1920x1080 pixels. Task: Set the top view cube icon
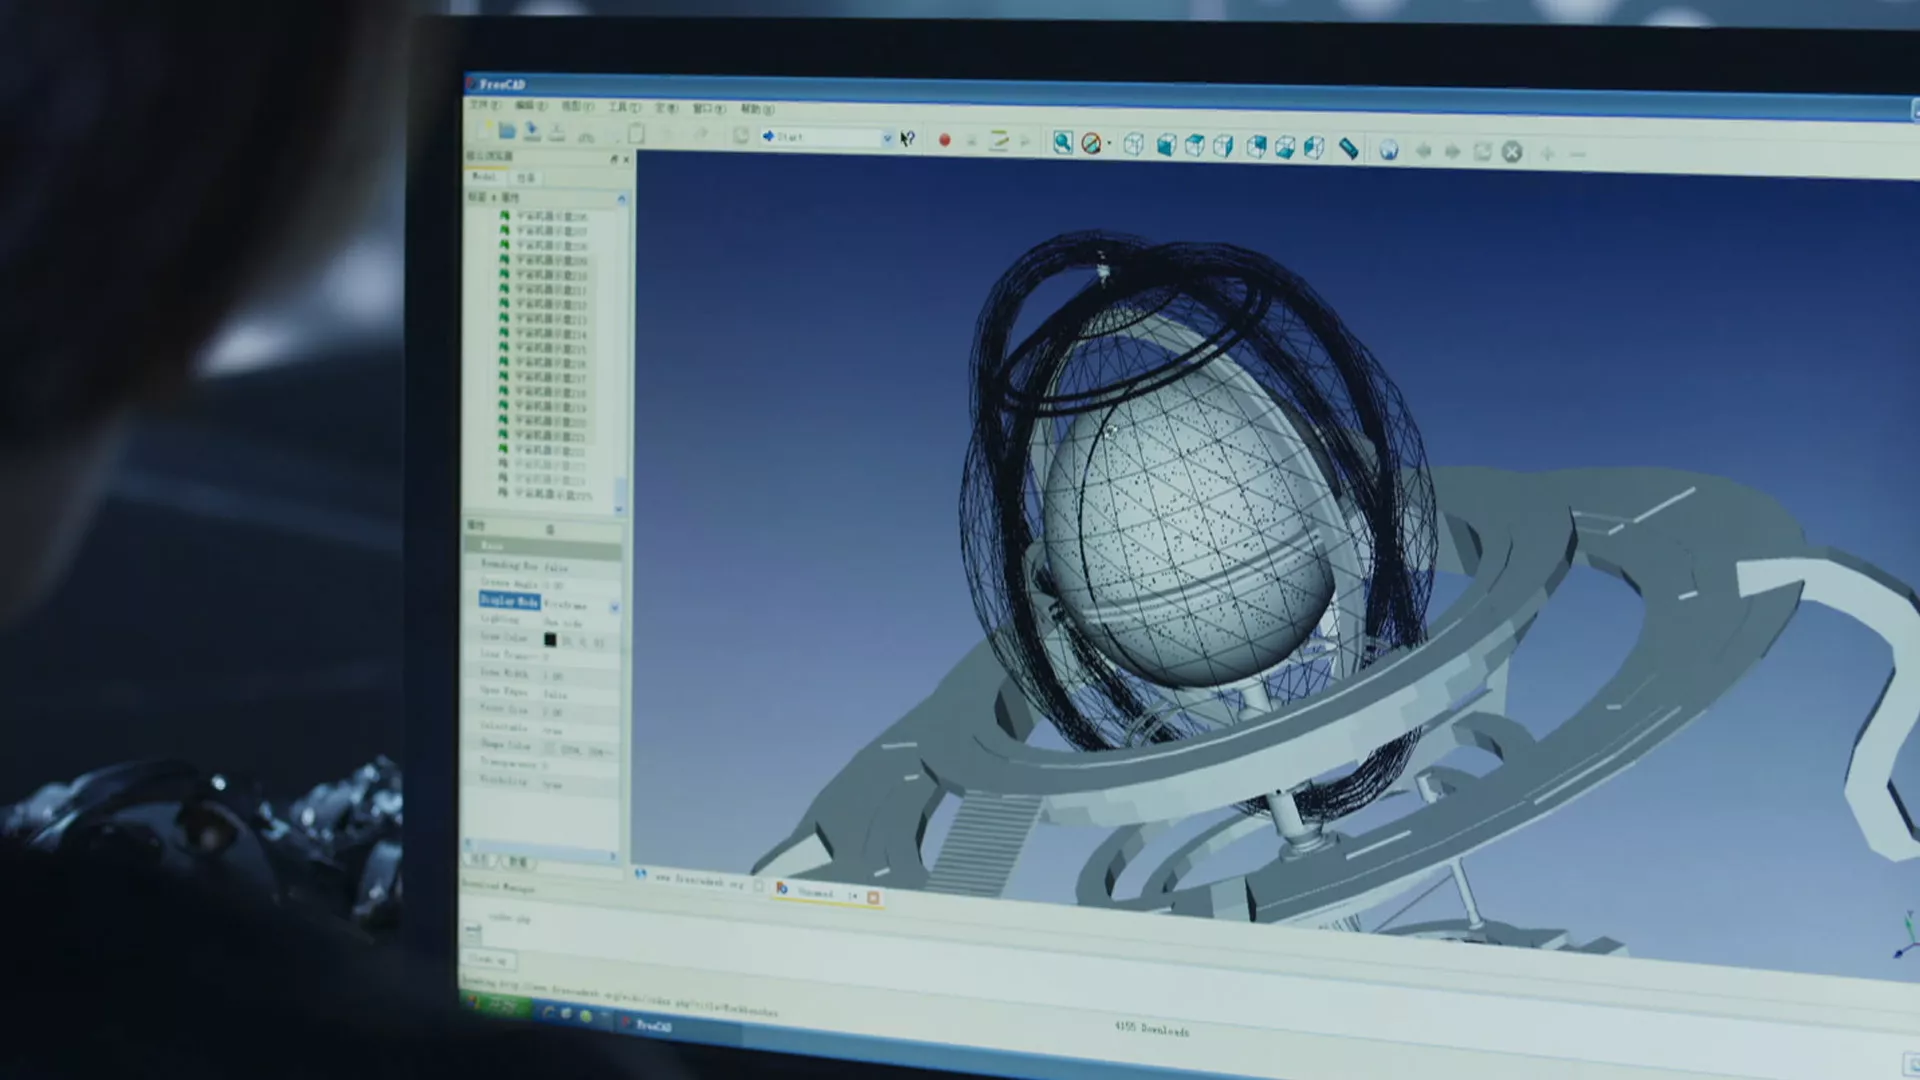tap(1194, 147)
